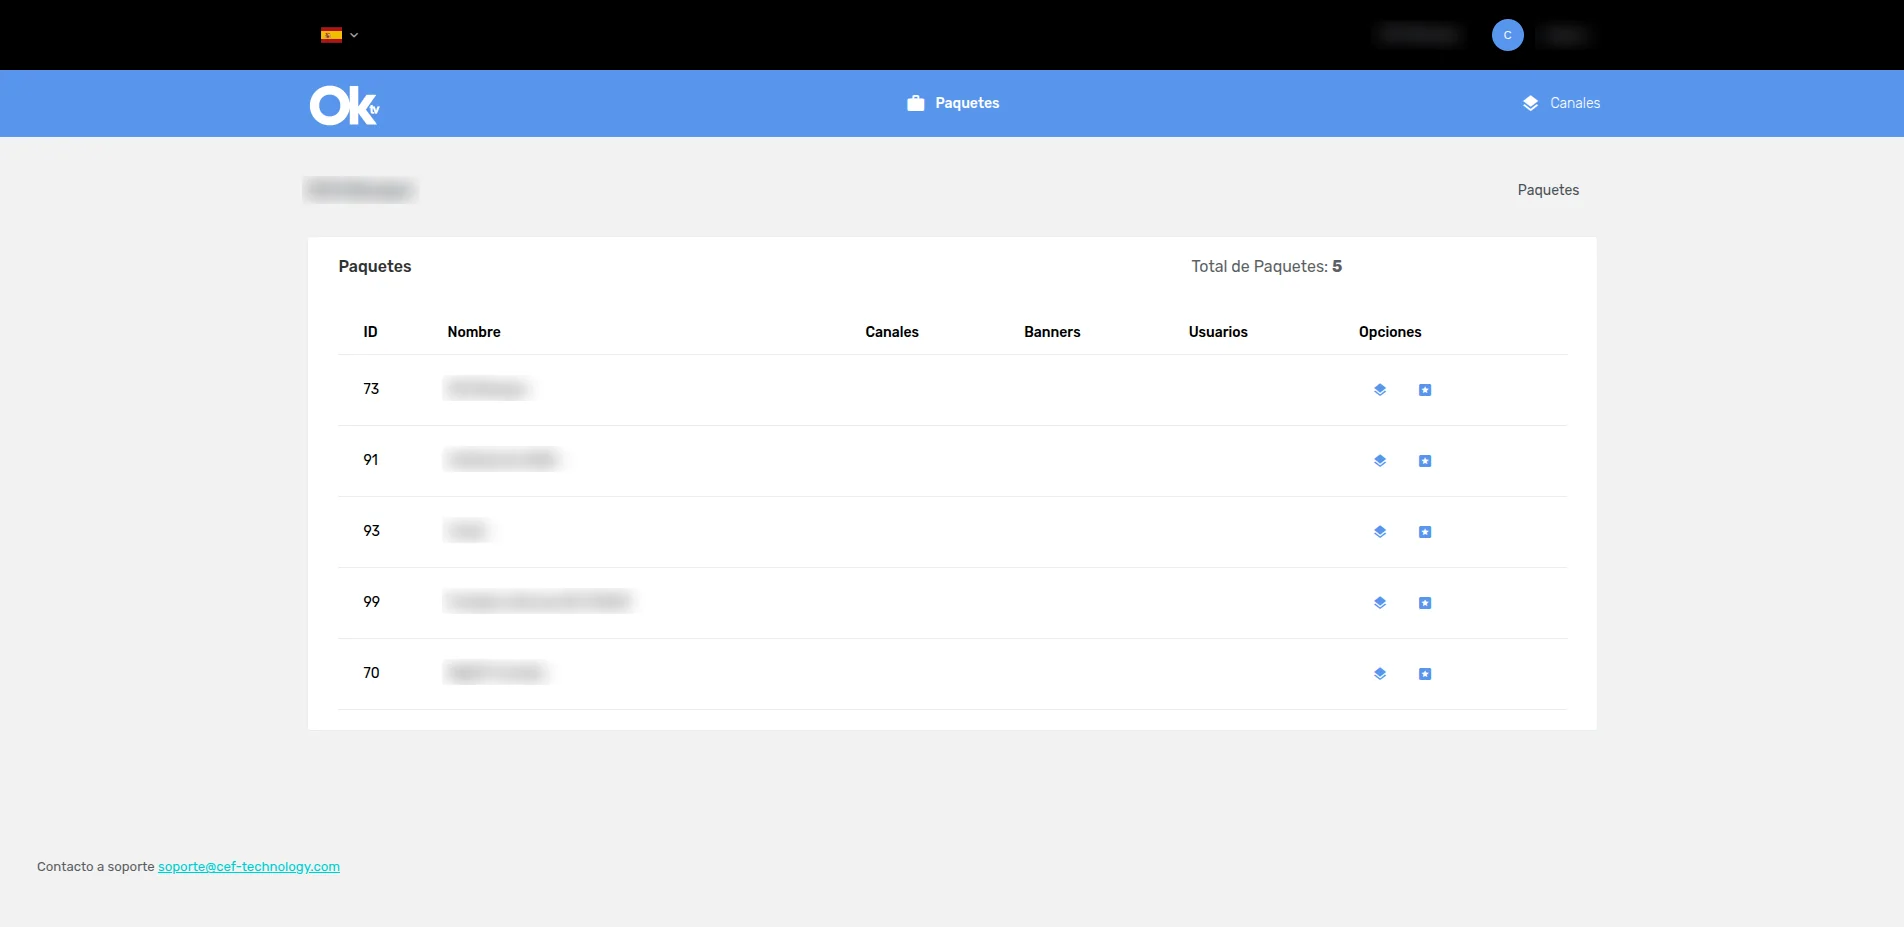Open star icon for package 70
This screenshot has width=1904, height=927.
coord(1425,674)
